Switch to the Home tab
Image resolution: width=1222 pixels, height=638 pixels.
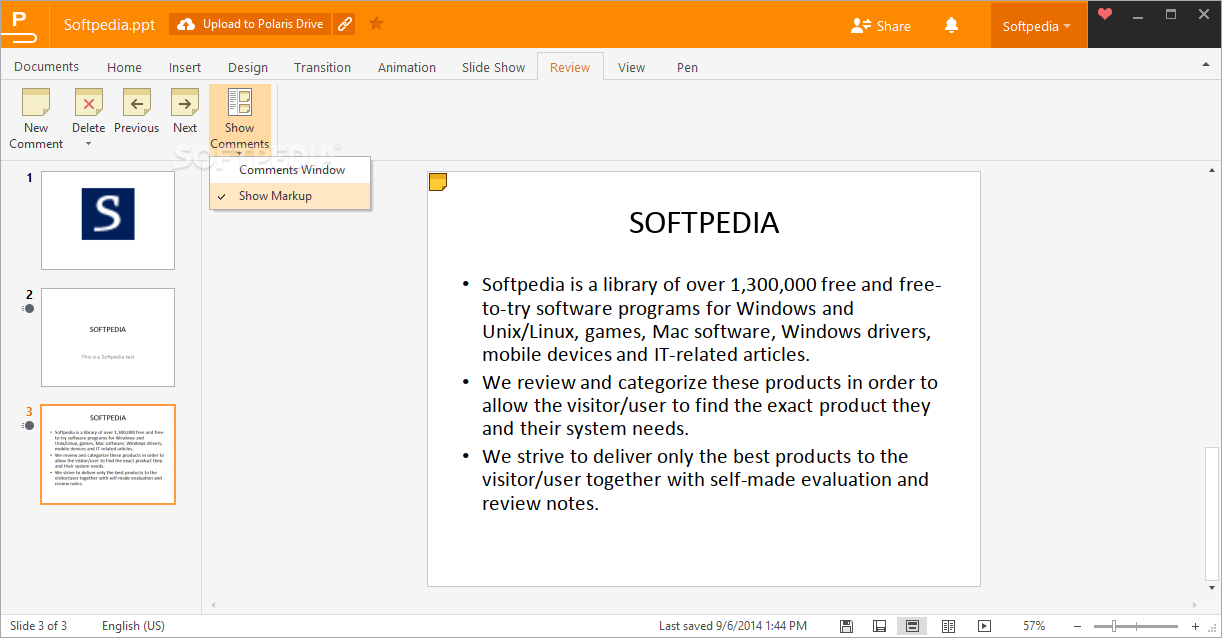[124, 67]
